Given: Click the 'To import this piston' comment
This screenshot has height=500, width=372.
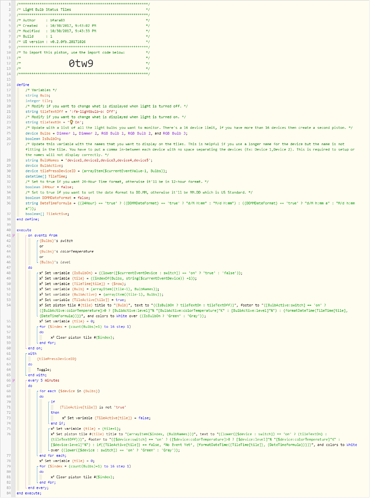Looking at the screenshot, I should click(83, 53).
